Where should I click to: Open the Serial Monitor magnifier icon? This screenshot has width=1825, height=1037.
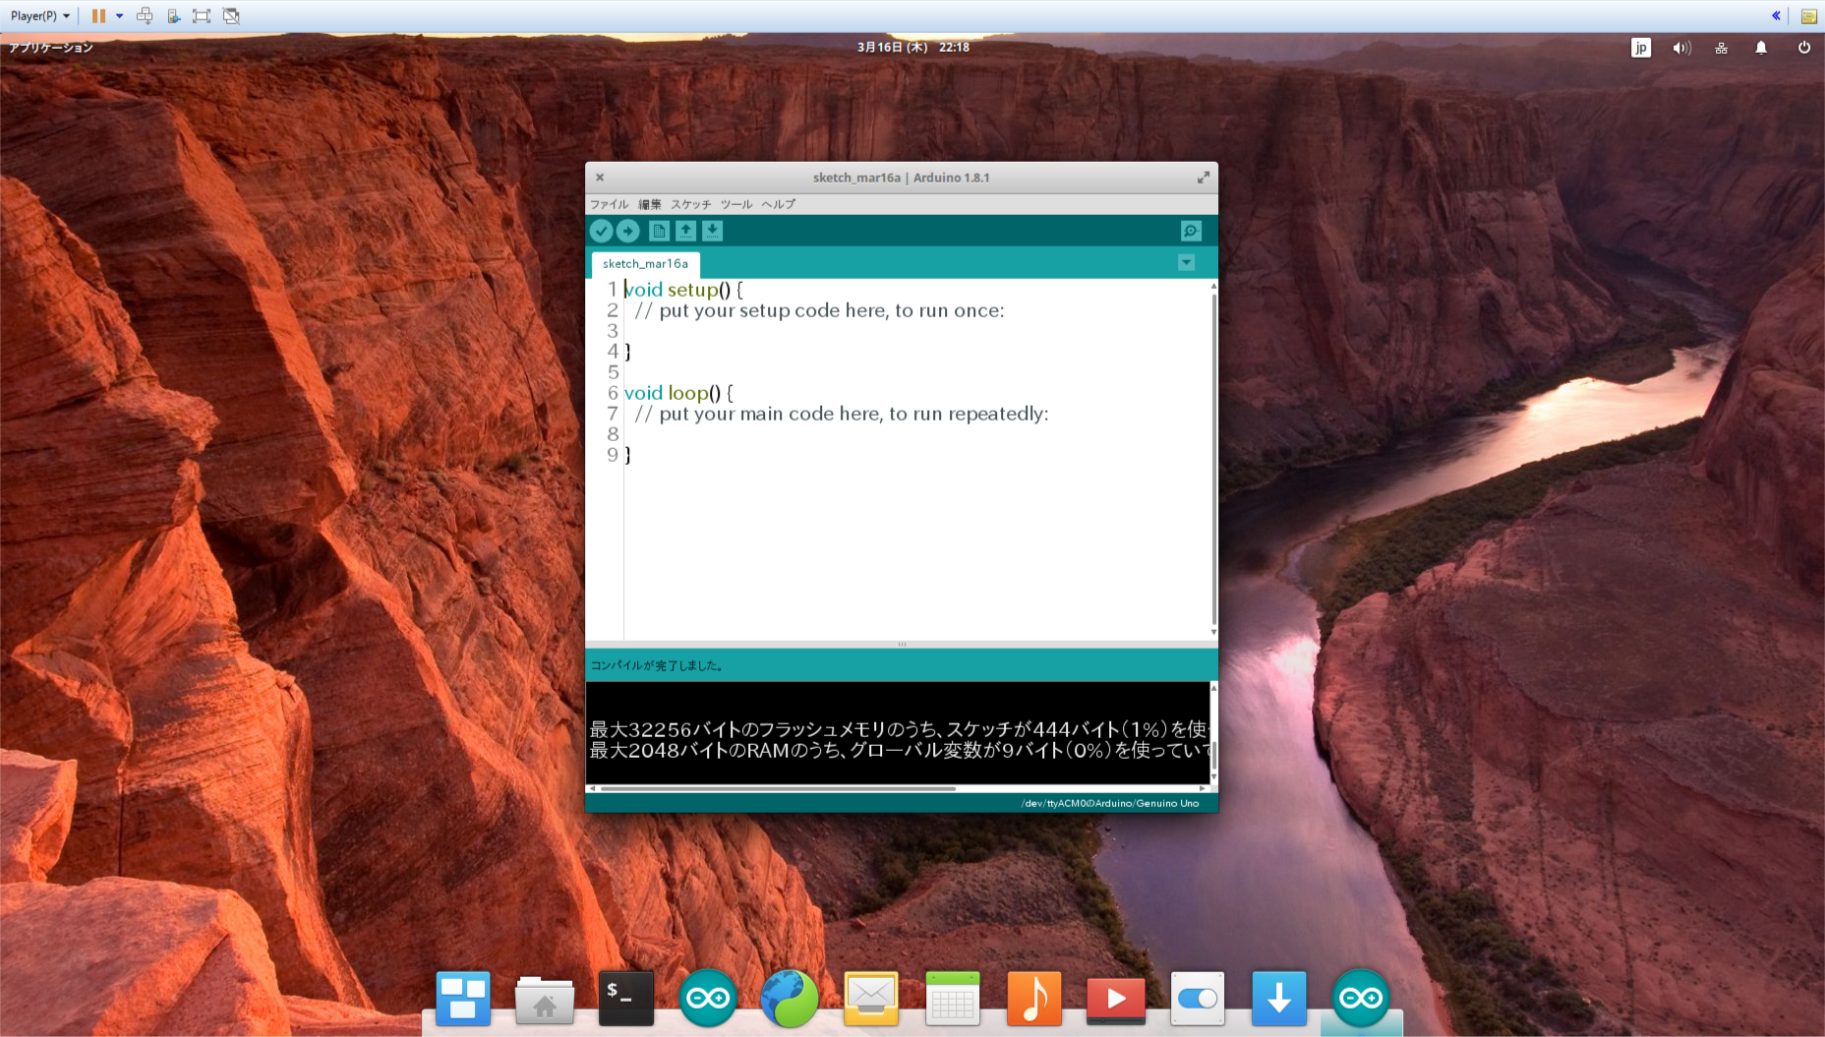[x=1190, y=231]
